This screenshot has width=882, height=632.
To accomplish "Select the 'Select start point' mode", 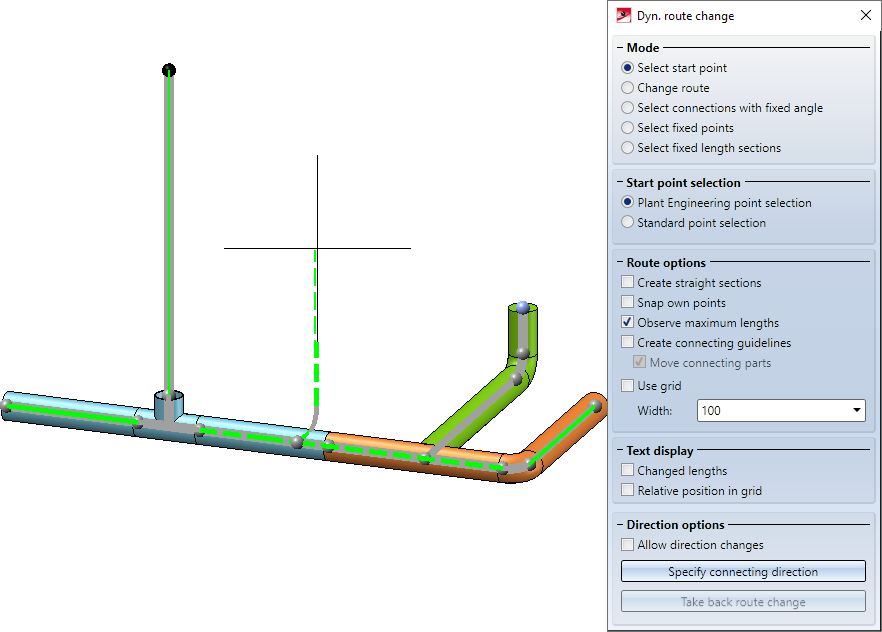I will 628,68.
